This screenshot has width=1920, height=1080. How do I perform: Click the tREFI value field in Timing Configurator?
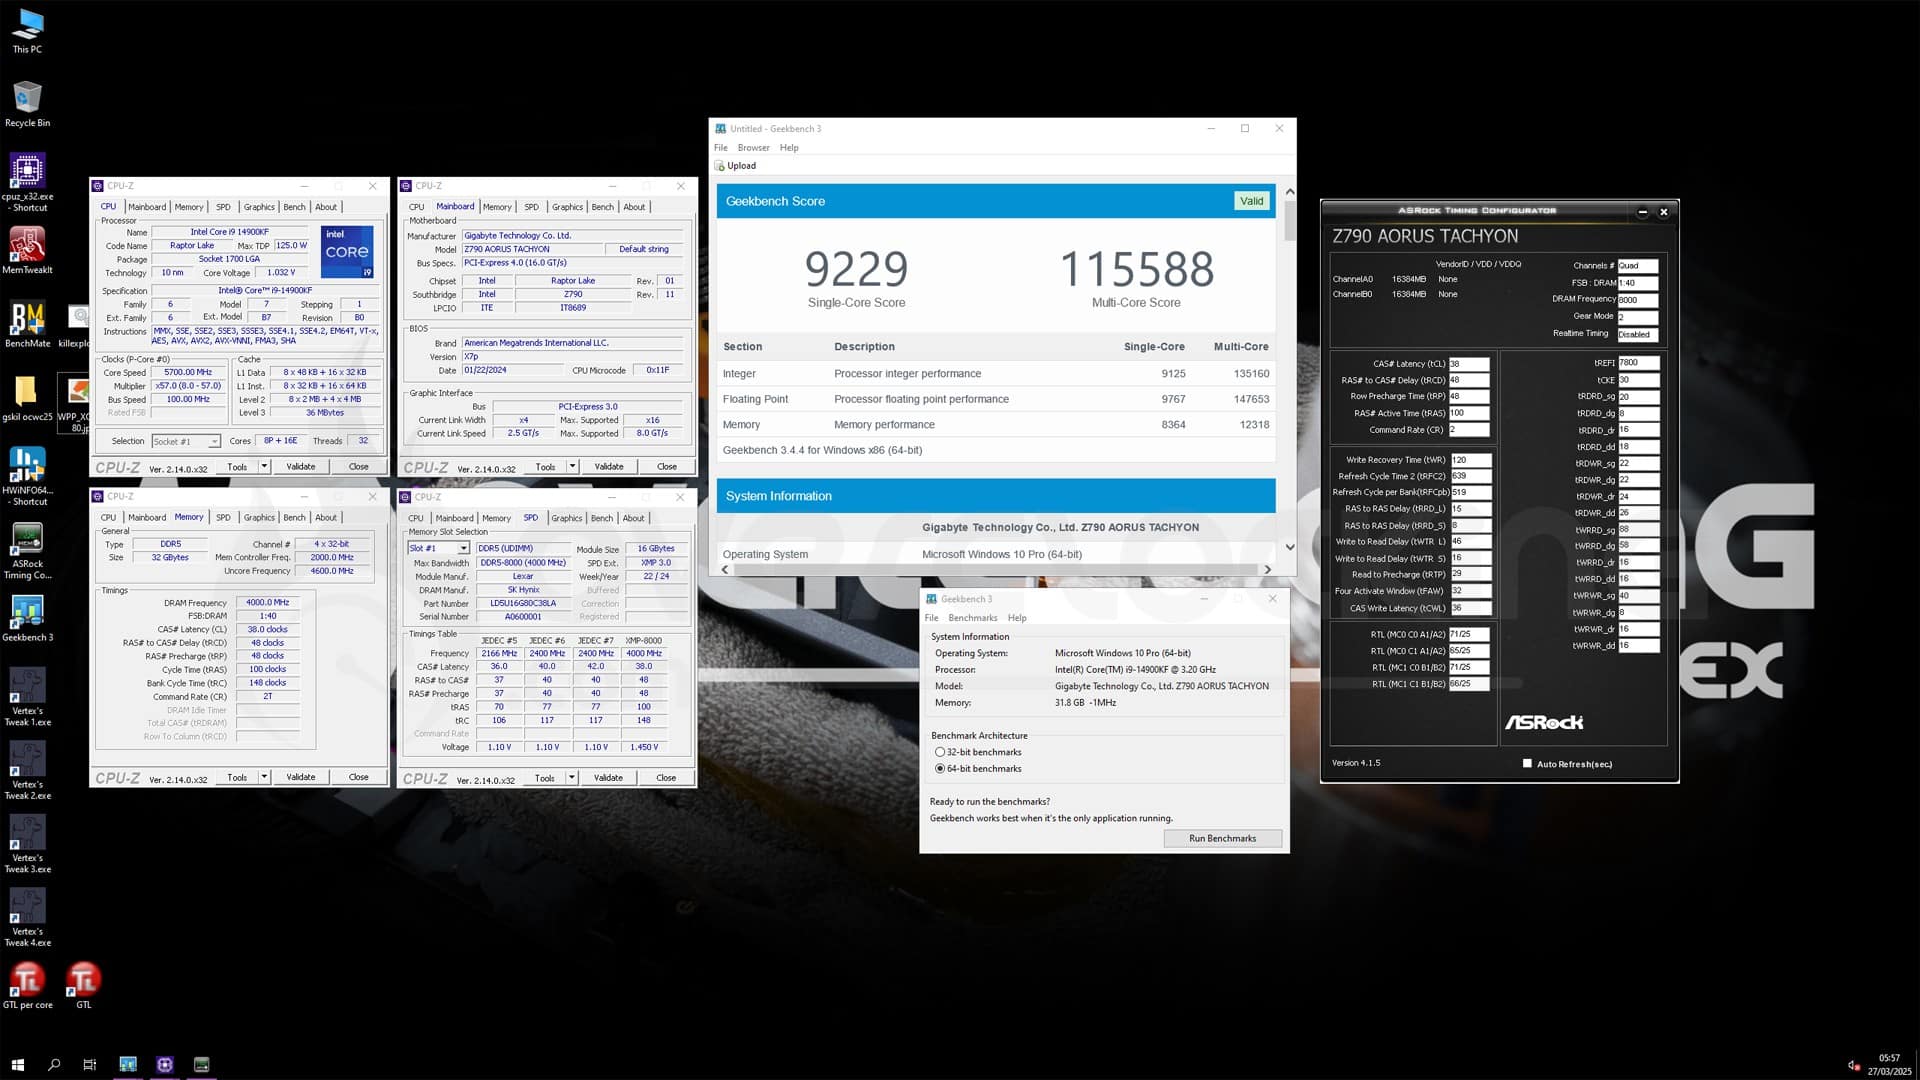1638,363
